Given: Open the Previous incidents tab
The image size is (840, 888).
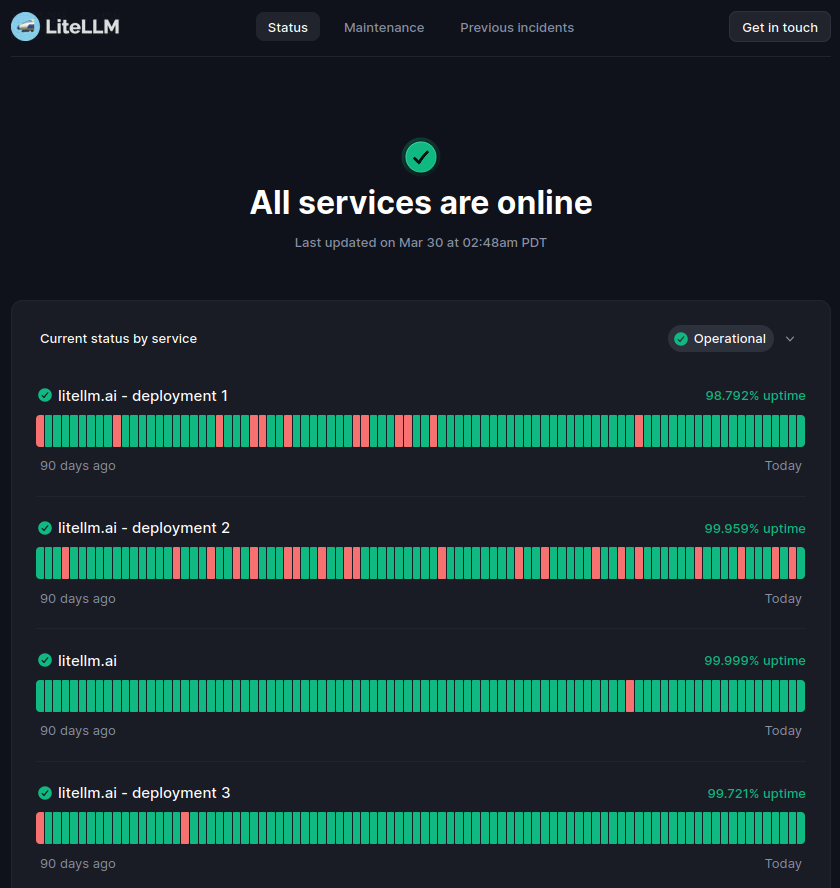Looking at the screenshot, I should pos(517,27).
